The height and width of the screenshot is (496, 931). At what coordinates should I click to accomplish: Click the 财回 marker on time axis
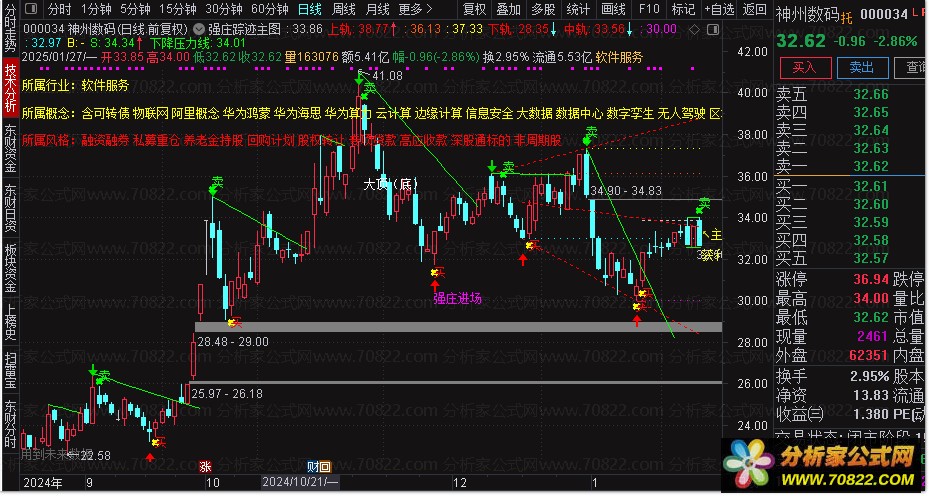click(x=319, y=467)
